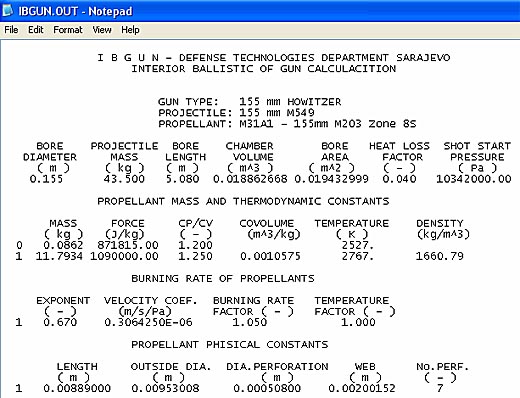The height and width of the screenshot is (398, 520).
Task: Click the heading 'PROPELLANT MASS AND THERMODYNAMIC CONSTANTS'
Action: click(243, 201)
